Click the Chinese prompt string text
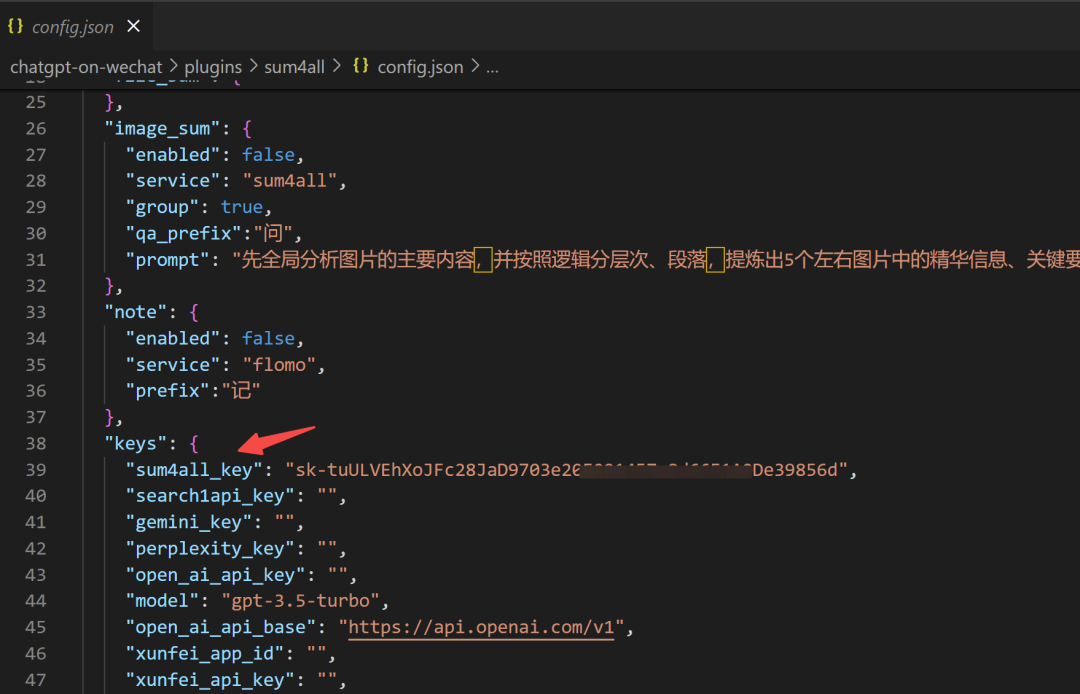 point(656,260)
